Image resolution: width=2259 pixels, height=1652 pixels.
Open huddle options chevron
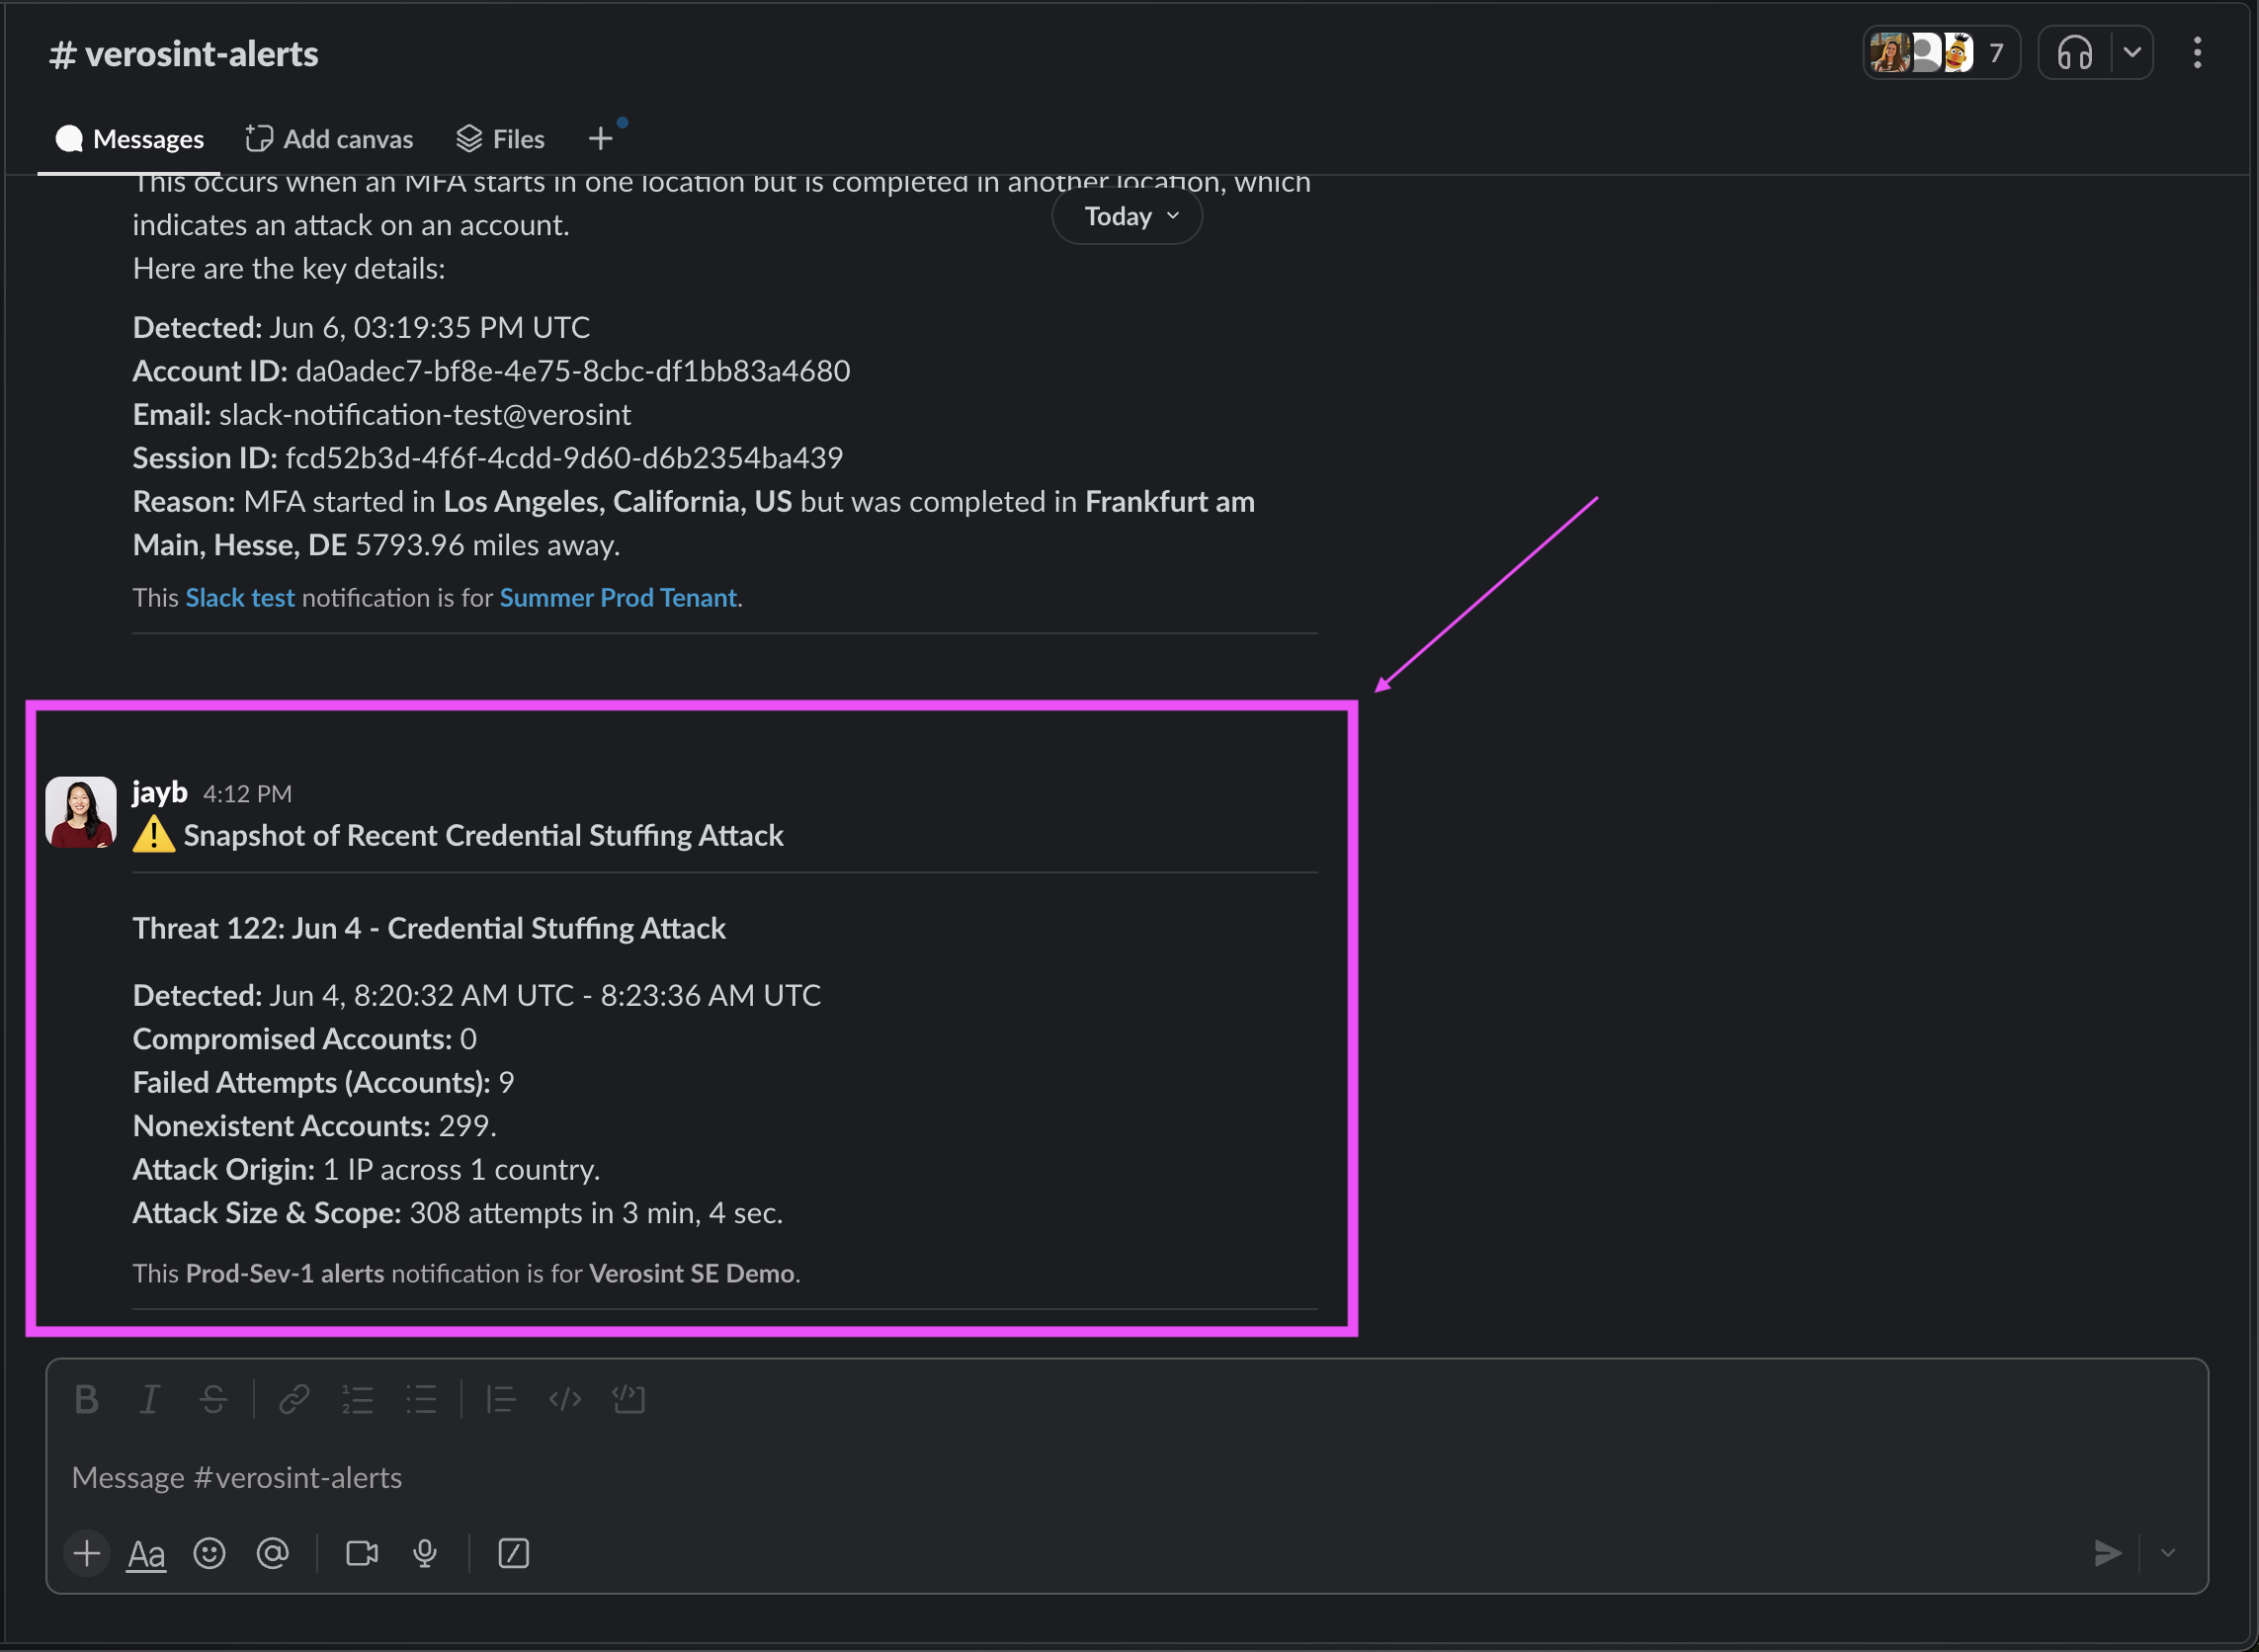coord(2132,52)
